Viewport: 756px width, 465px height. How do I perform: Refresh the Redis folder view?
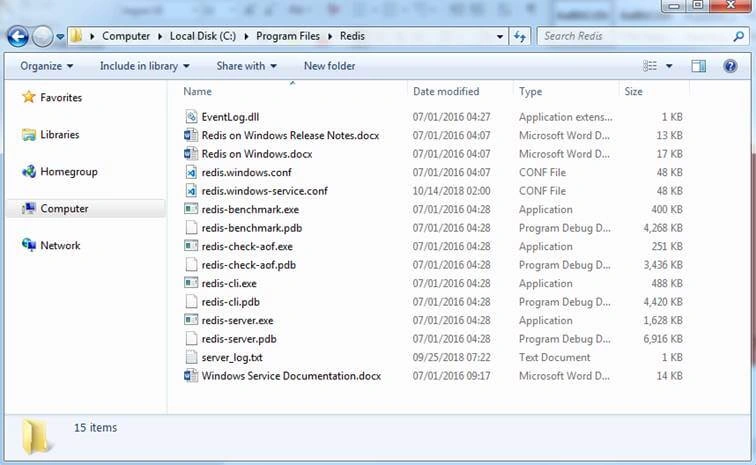coord(520,36)
